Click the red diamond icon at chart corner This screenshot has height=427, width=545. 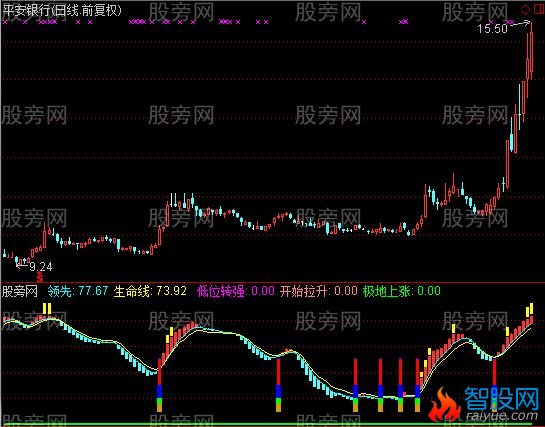(x=526, y=9)
